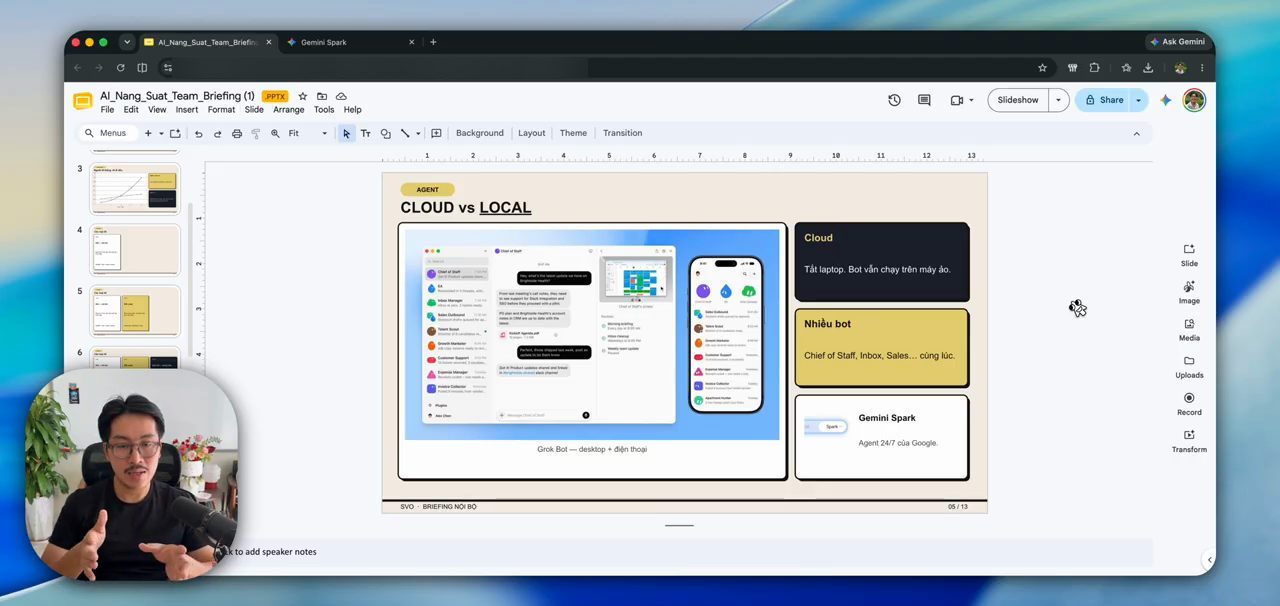Select slide 4 thumbnail
The height and width of the screenshot is (606, 1280).
(x=135, y=250)
